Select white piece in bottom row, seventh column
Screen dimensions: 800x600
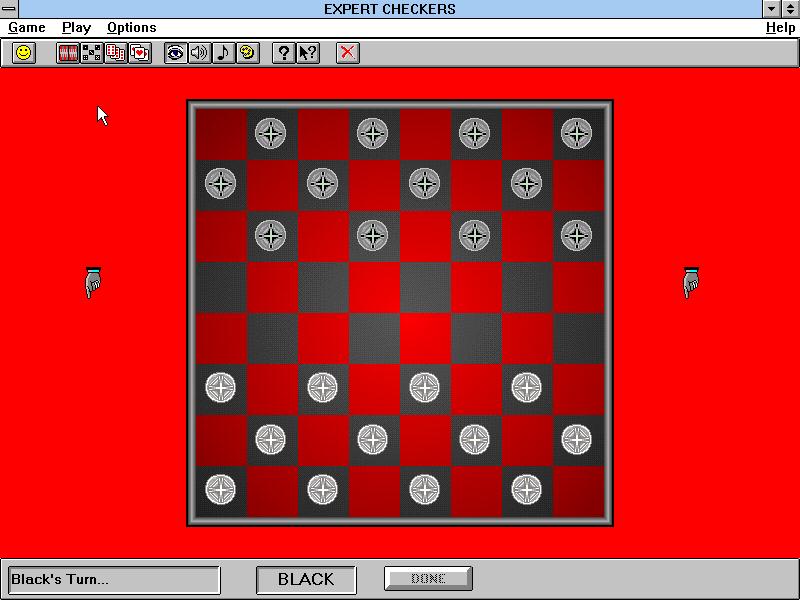527,489
